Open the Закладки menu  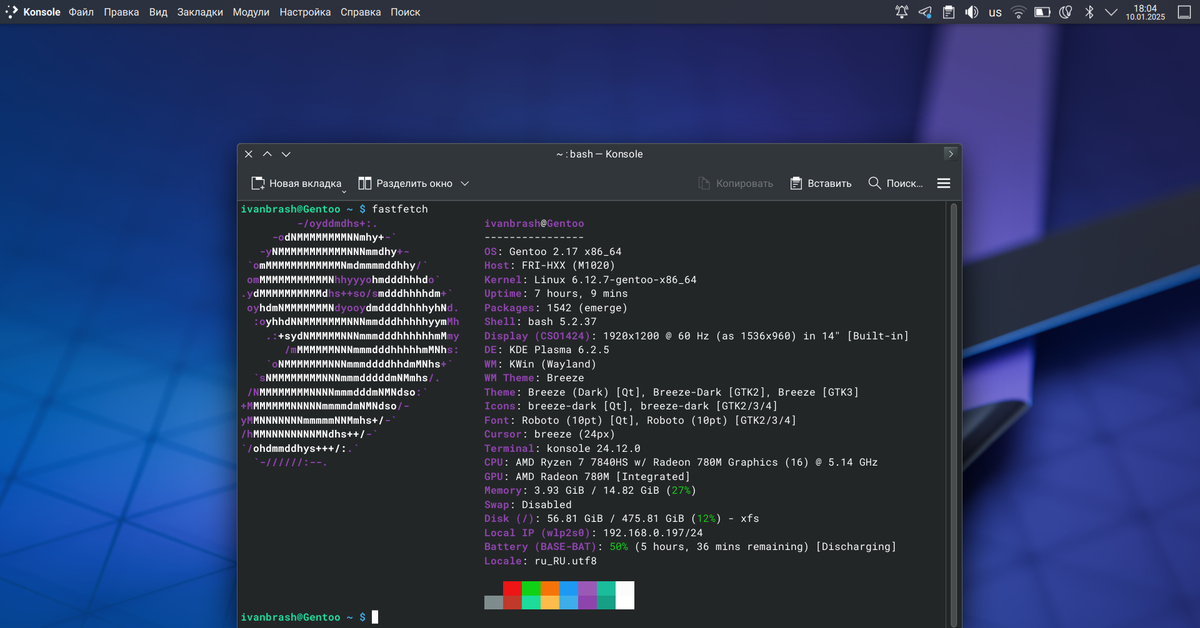[200, 12]
